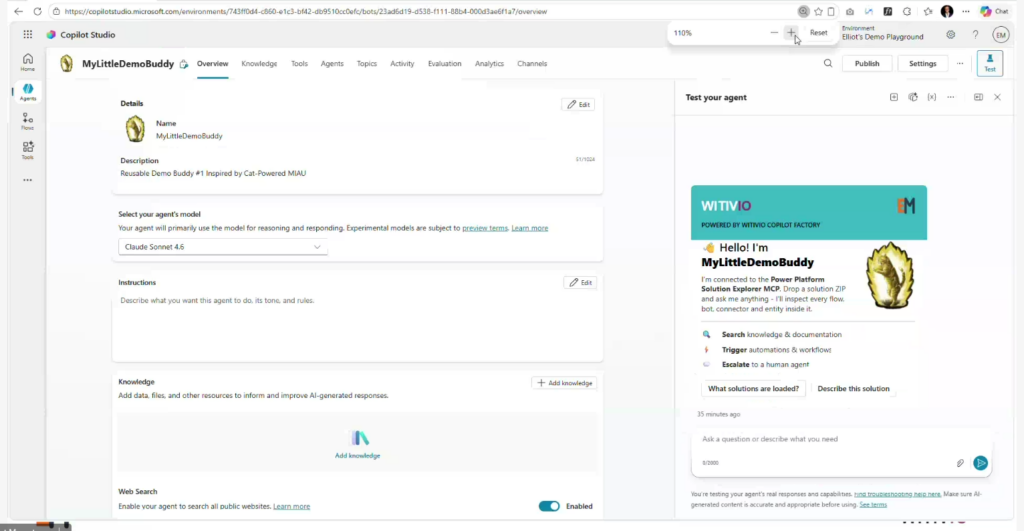Open browser Copilot Chat button
This screenshot has width=1024, height=531.
coord(994,11)
